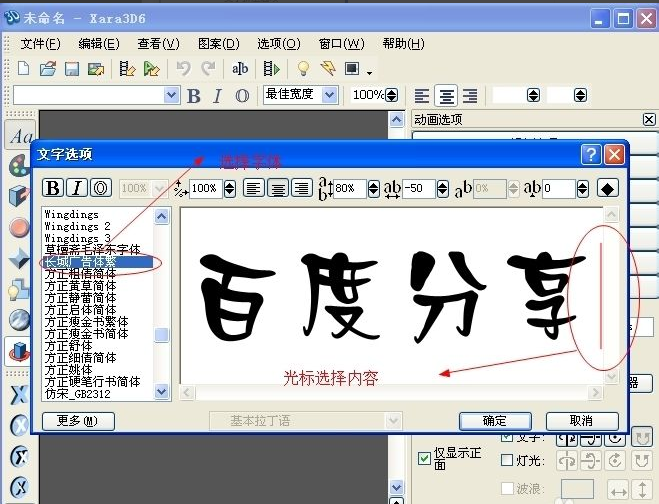Click the Open file folder icon

[47, 69]
